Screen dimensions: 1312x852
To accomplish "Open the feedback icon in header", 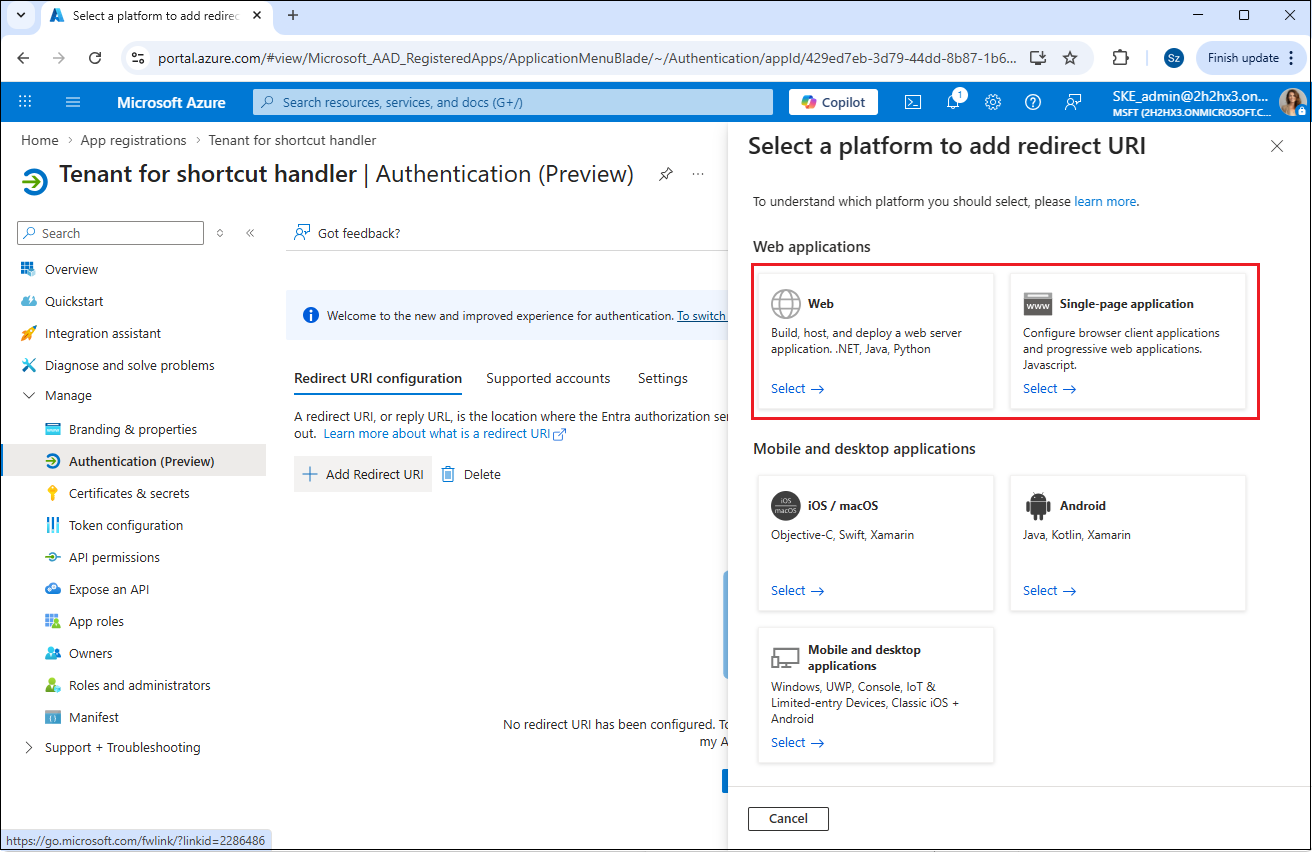I will [1073, 102].
